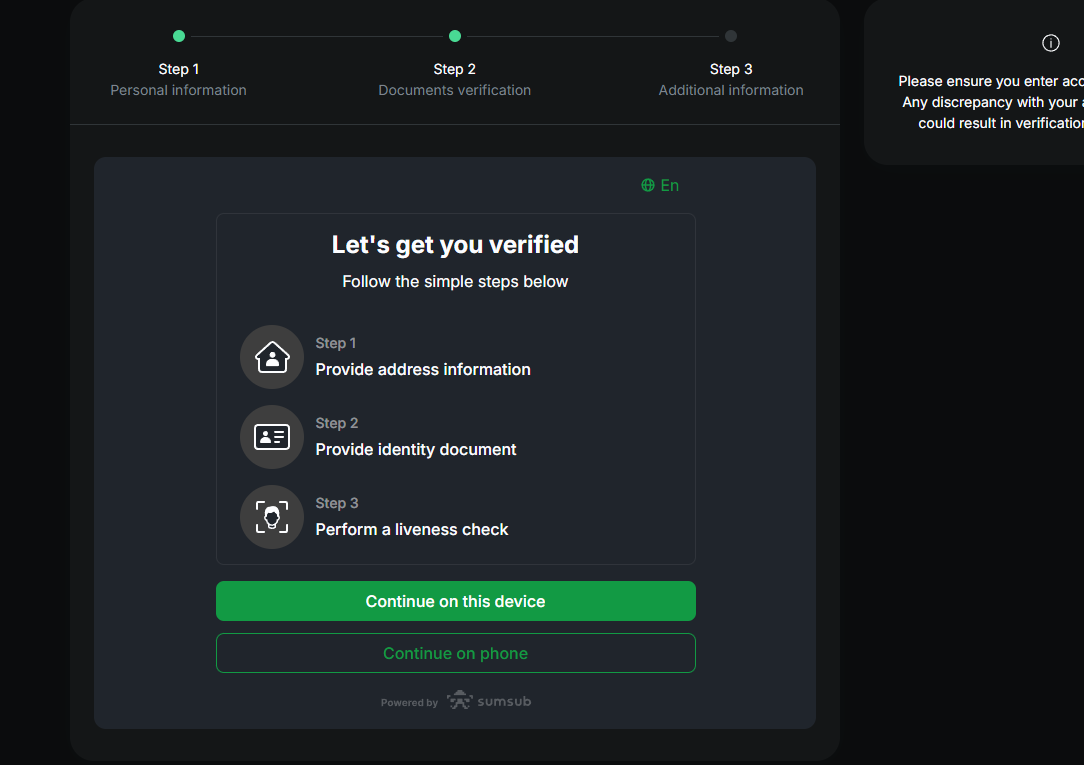Viewport: 1084px width, 765px height.
Task: Click Provide address information text
Action: 423,370
